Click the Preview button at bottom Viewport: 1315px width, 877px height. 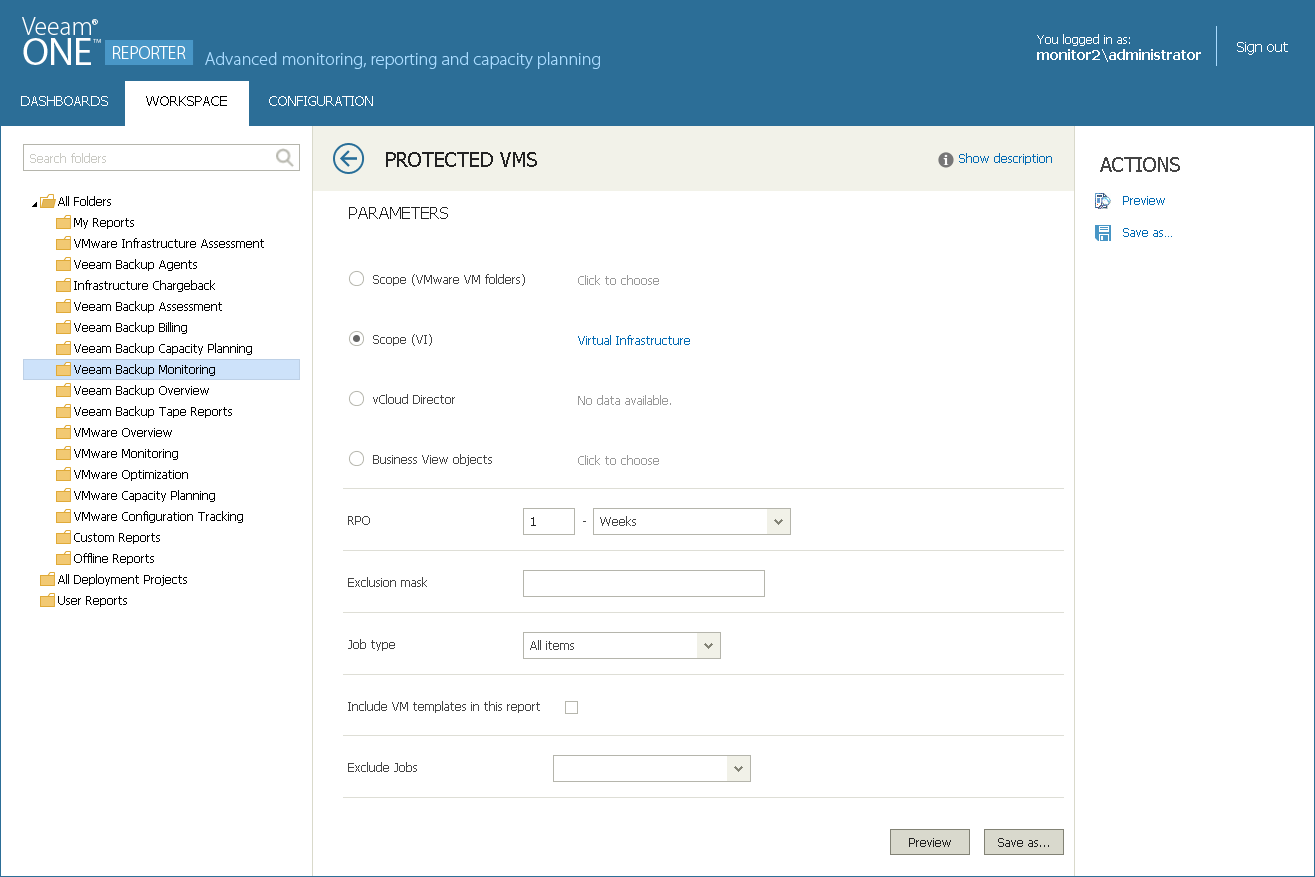(930, 842)
